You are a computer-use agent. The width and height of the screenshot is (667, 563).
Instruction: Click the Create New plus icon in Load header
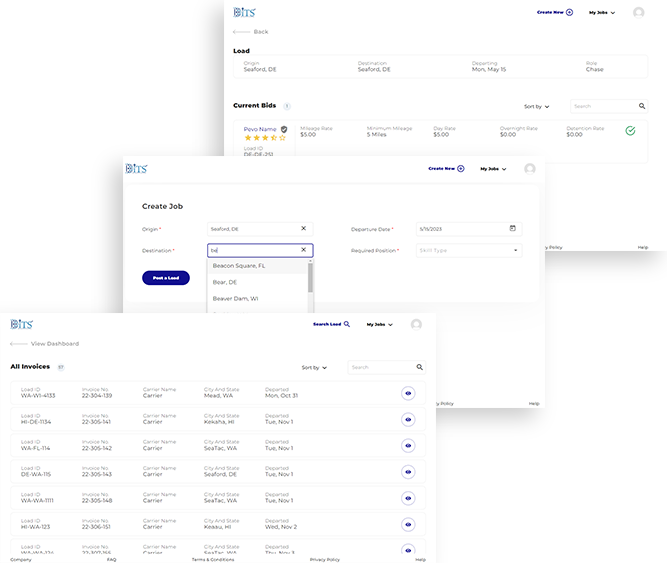(569, 12)
